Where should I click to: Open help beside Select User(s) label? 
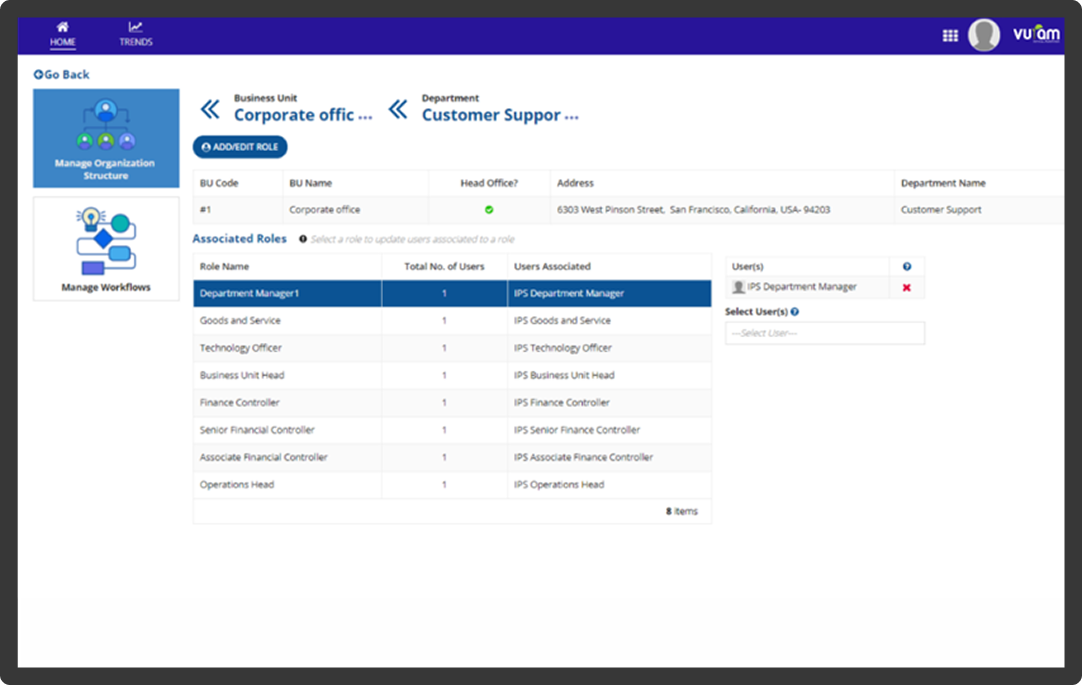[793, 311]
